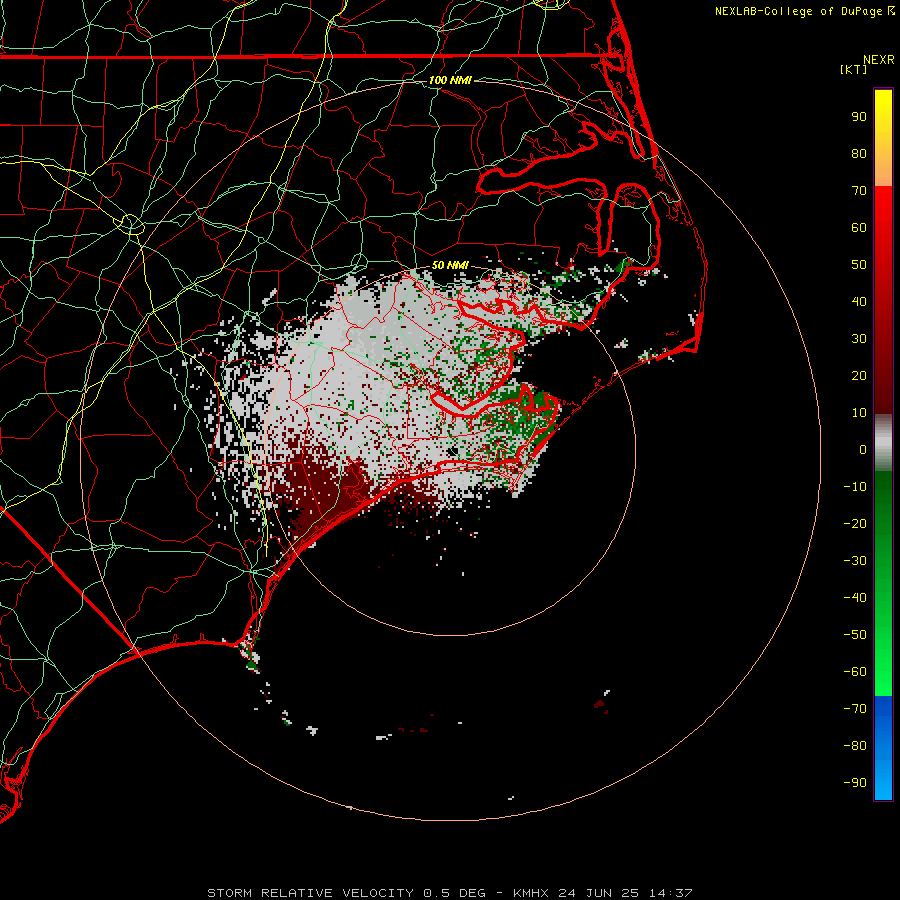This screenshot has height=900, width=900.
Task: Click the 14:37 timestamp in the caption
Action: (x=671, y=893)
